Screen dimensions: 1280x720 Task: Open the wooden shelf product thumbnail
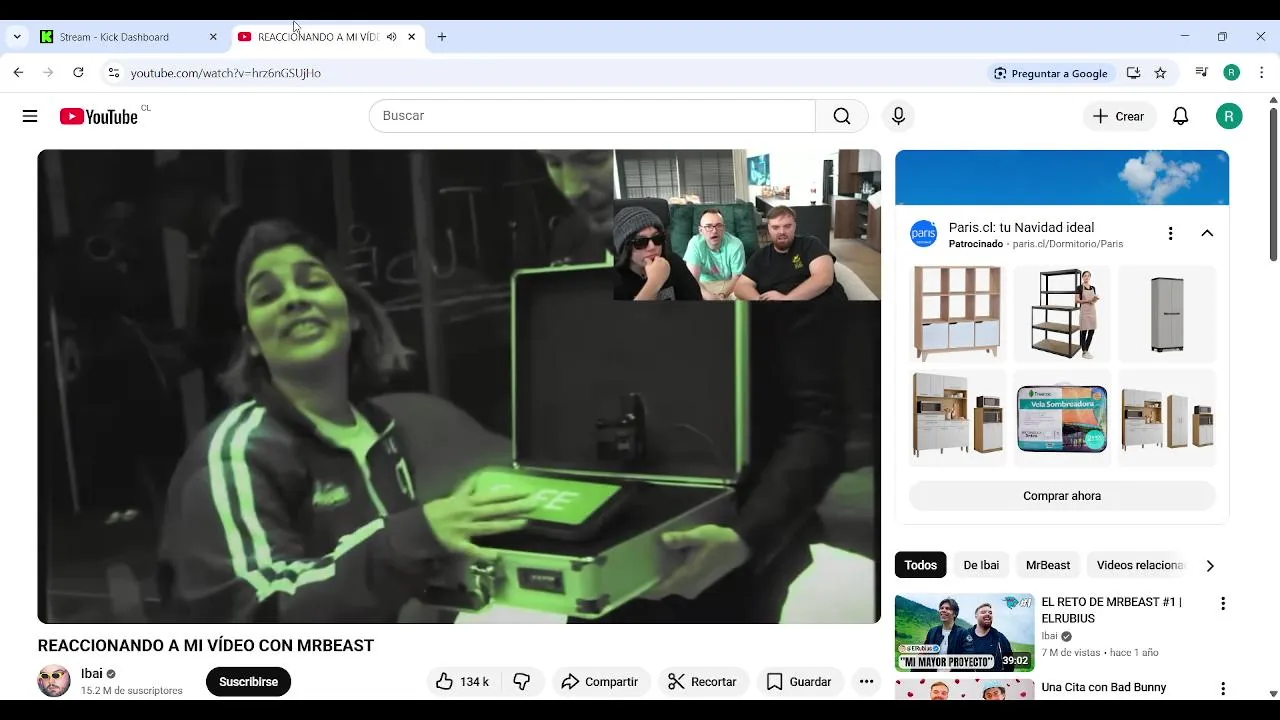tap(957, 313)
